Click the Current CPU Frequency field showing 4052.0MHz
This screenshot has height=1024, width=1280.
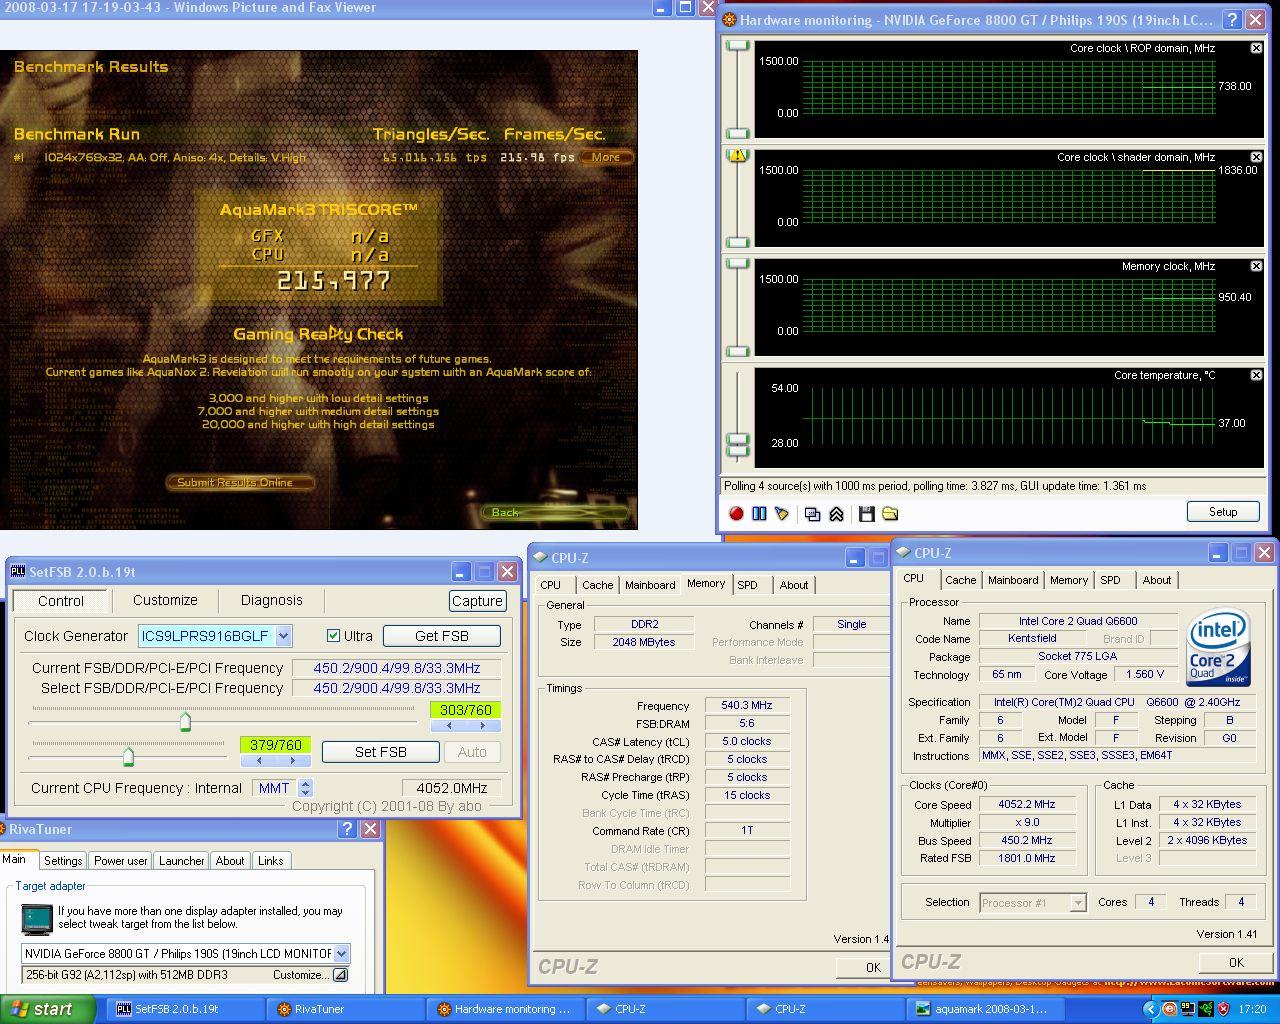(451, 788)
